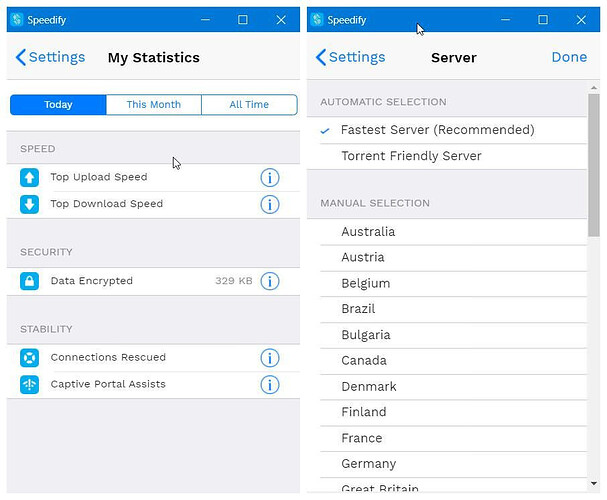Viewport: 607px width, 500px height.
Task: Click the 329 KB value
Action: tap(234, 281)
